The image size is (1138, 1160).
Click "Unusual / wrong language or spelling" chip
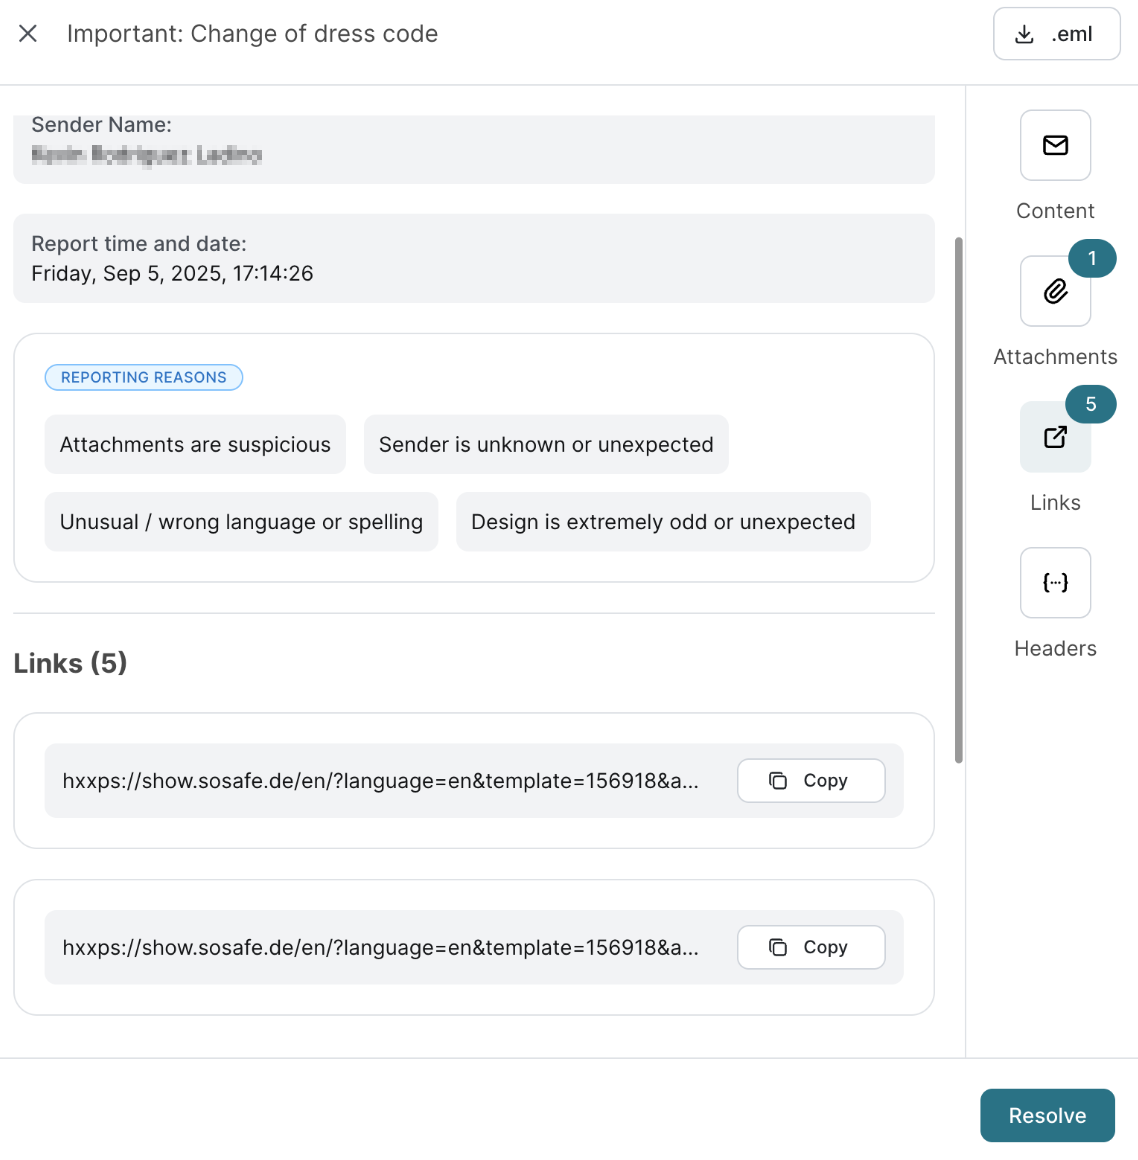pos(241,522)
